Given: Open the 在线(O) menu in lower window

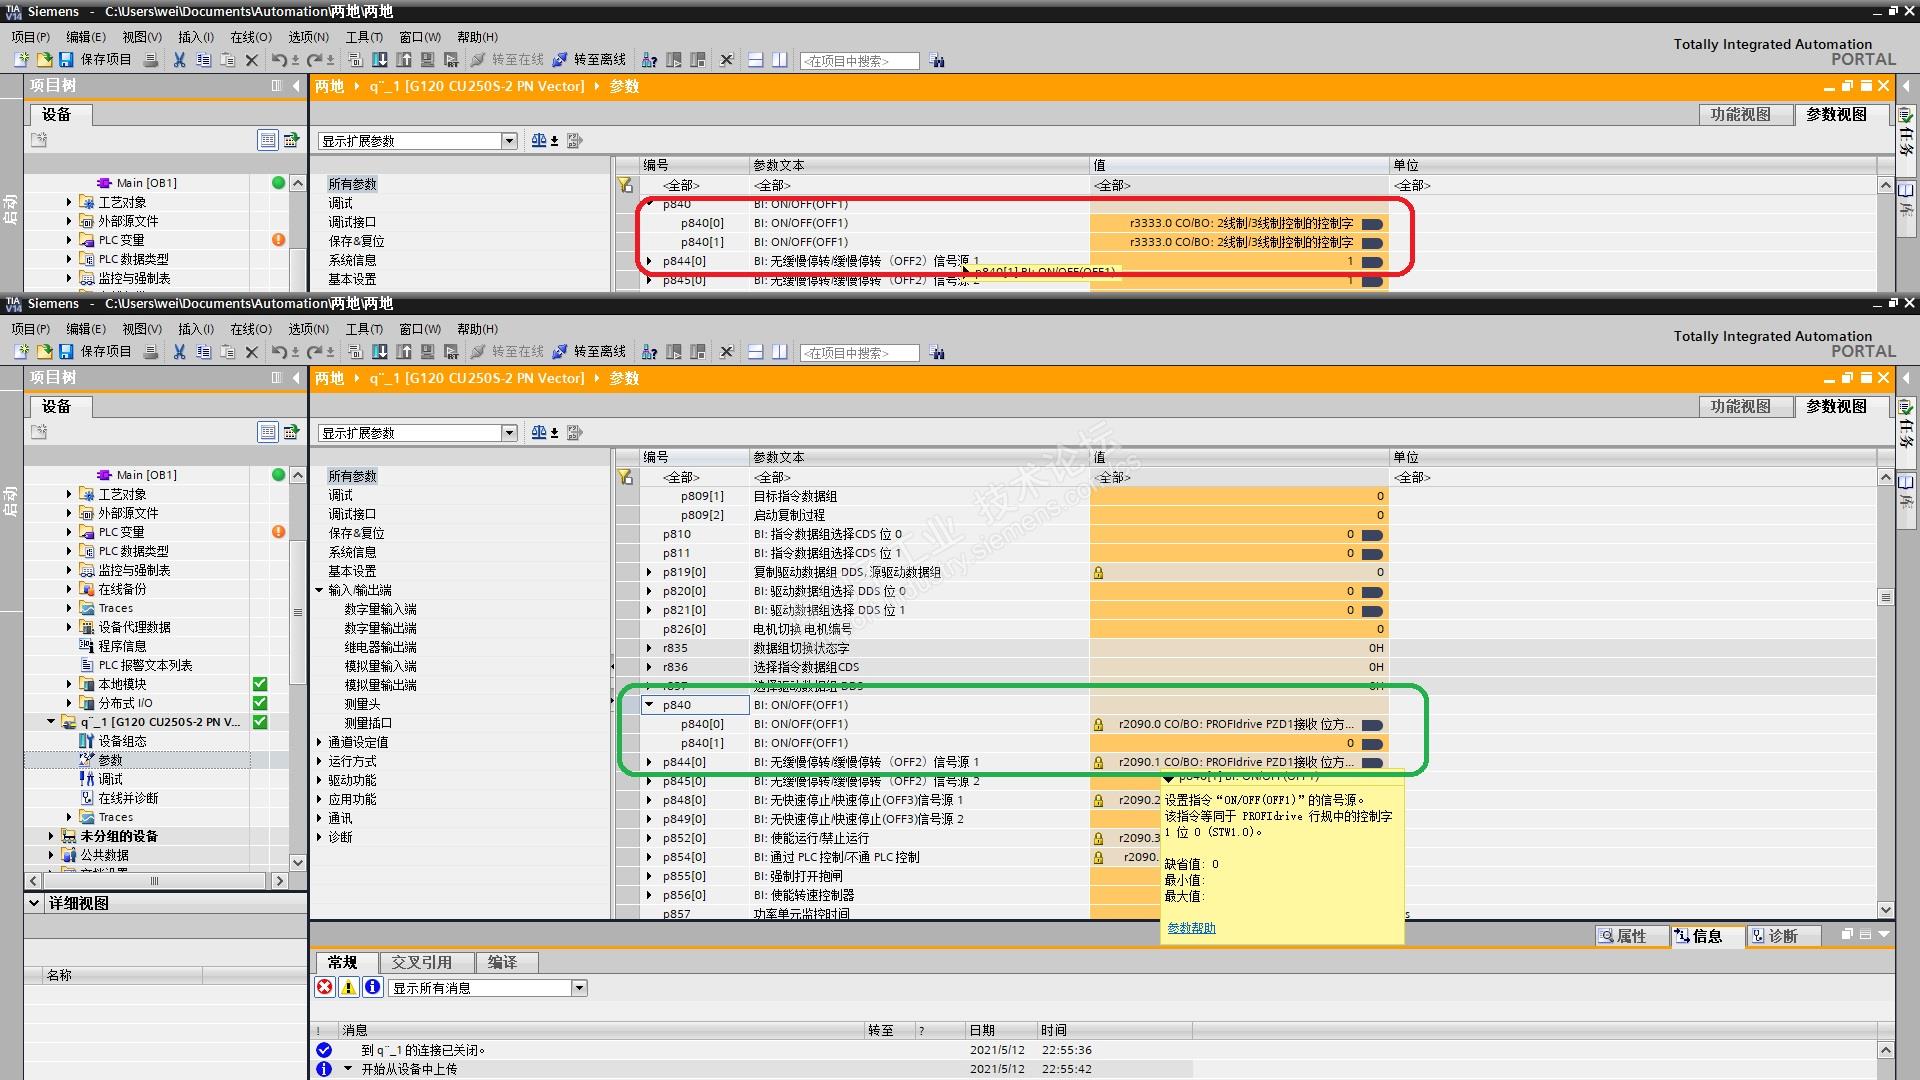Looking at the screenshot, I should [250, 329].
